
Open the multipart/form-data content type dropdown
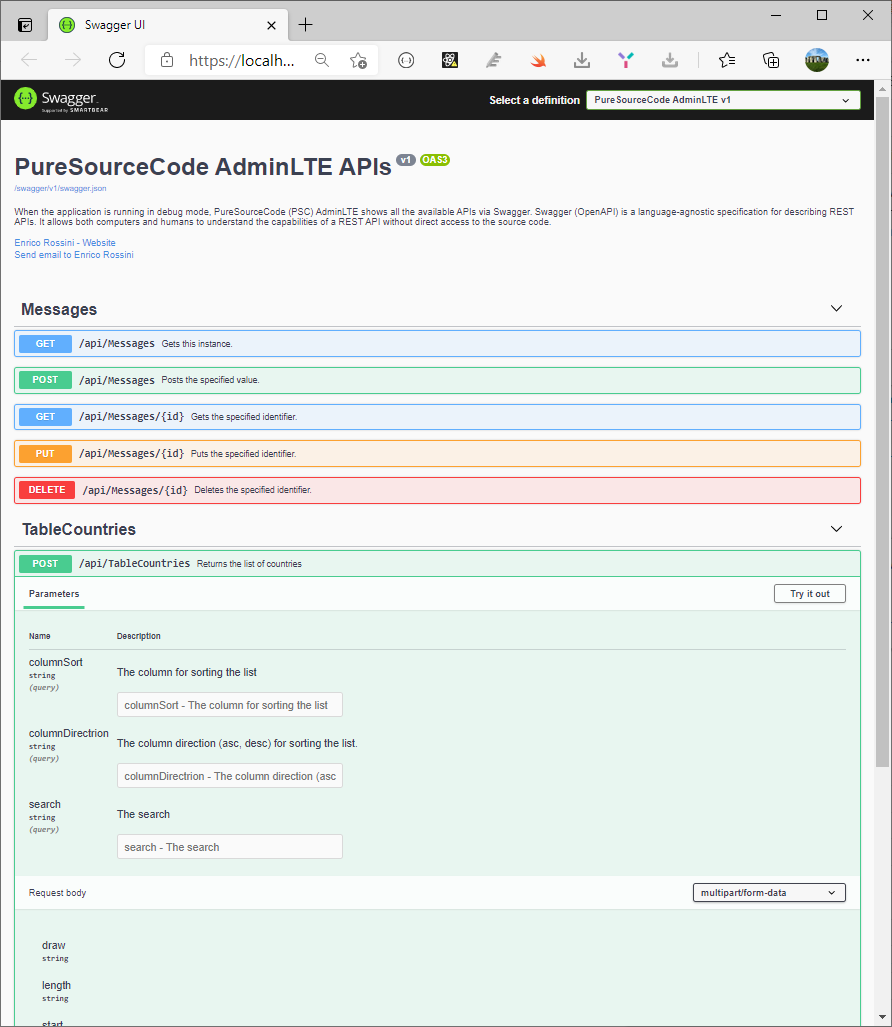click(x=769, y=893)
